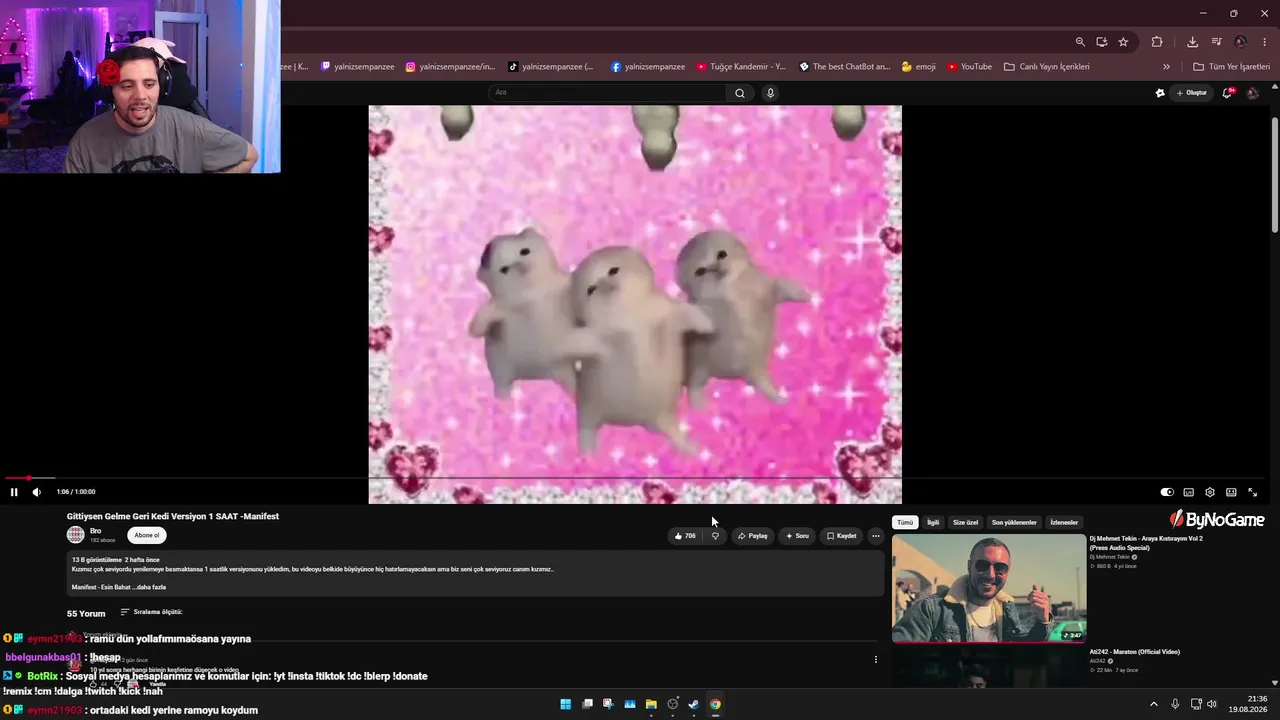Start voice search with the microphone

click(770, 93)
